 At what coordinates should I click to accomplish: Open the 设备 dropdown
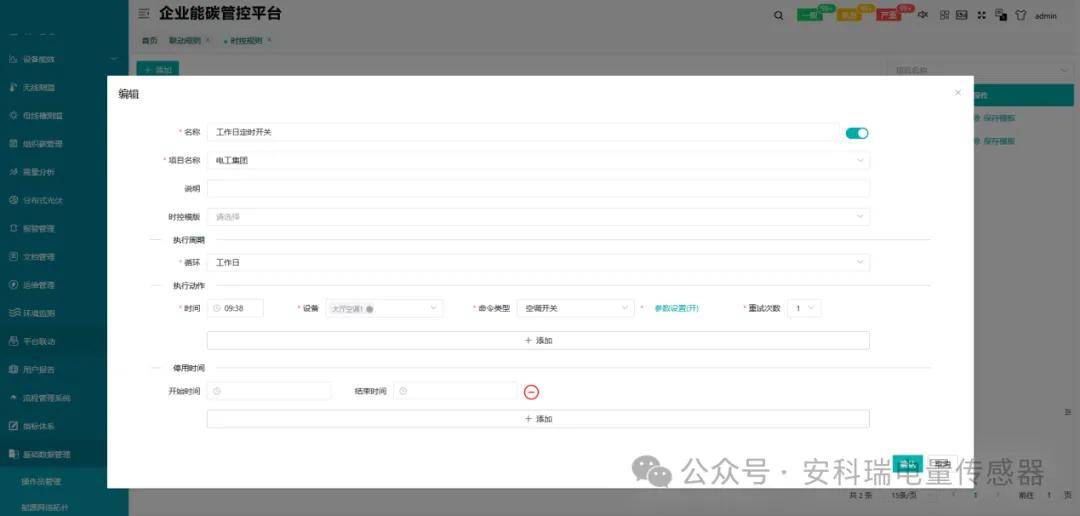tap(384, 309)
